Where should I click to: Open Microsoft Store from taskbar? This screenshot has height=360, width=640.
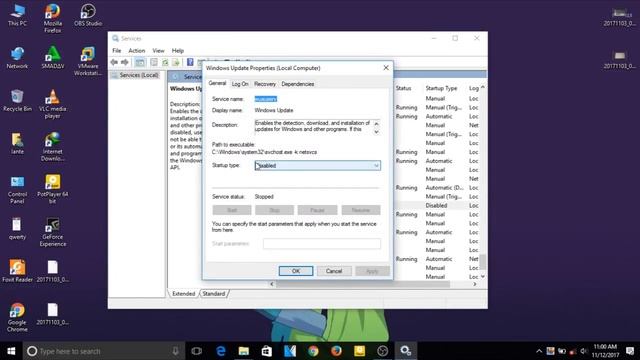click(267, 351)
